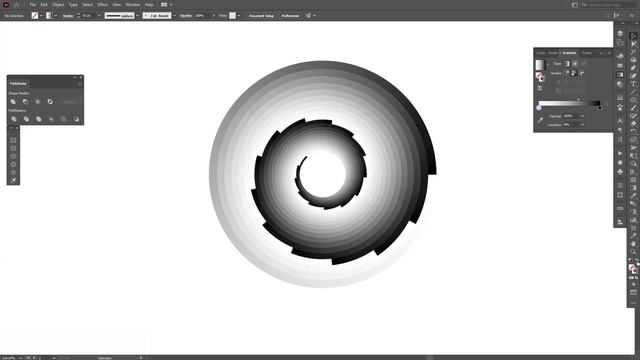Click the Crop pathfinder icon
The image size is (640, 360).
[x=51, y=119]
